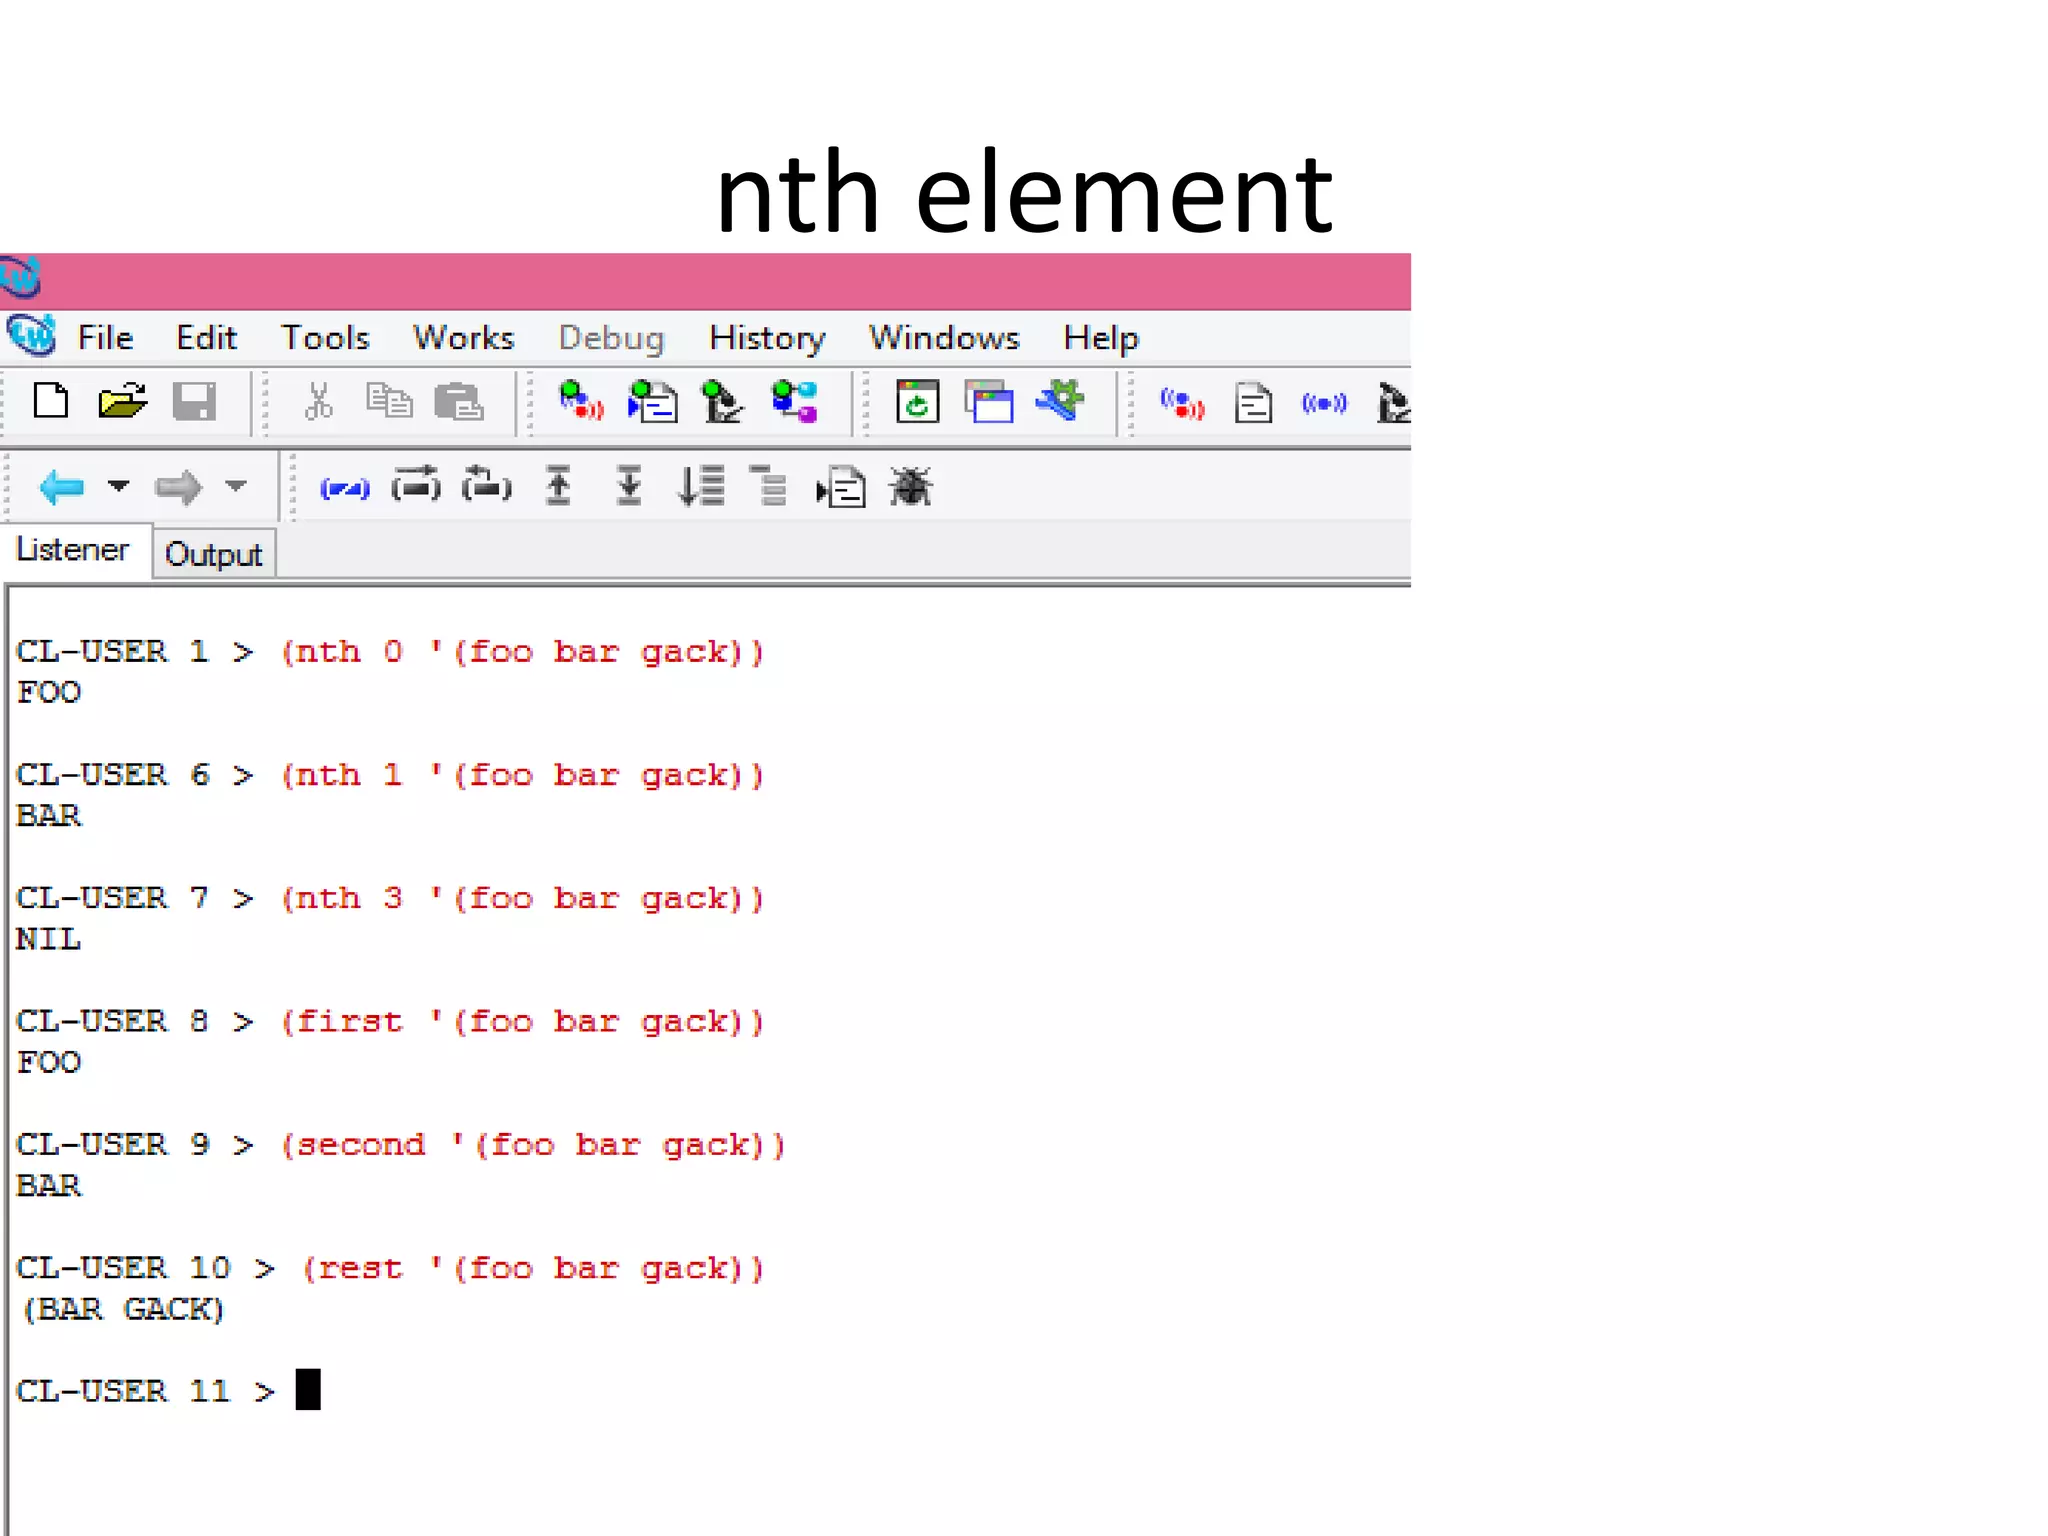Click the plain document Editor icon

click(1253, 404)
